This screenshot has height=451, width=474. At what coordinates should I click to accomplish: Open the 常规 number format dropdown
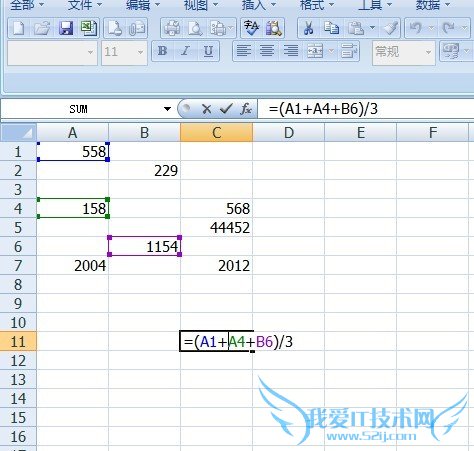pyautogui.click(x=428, y=52)
